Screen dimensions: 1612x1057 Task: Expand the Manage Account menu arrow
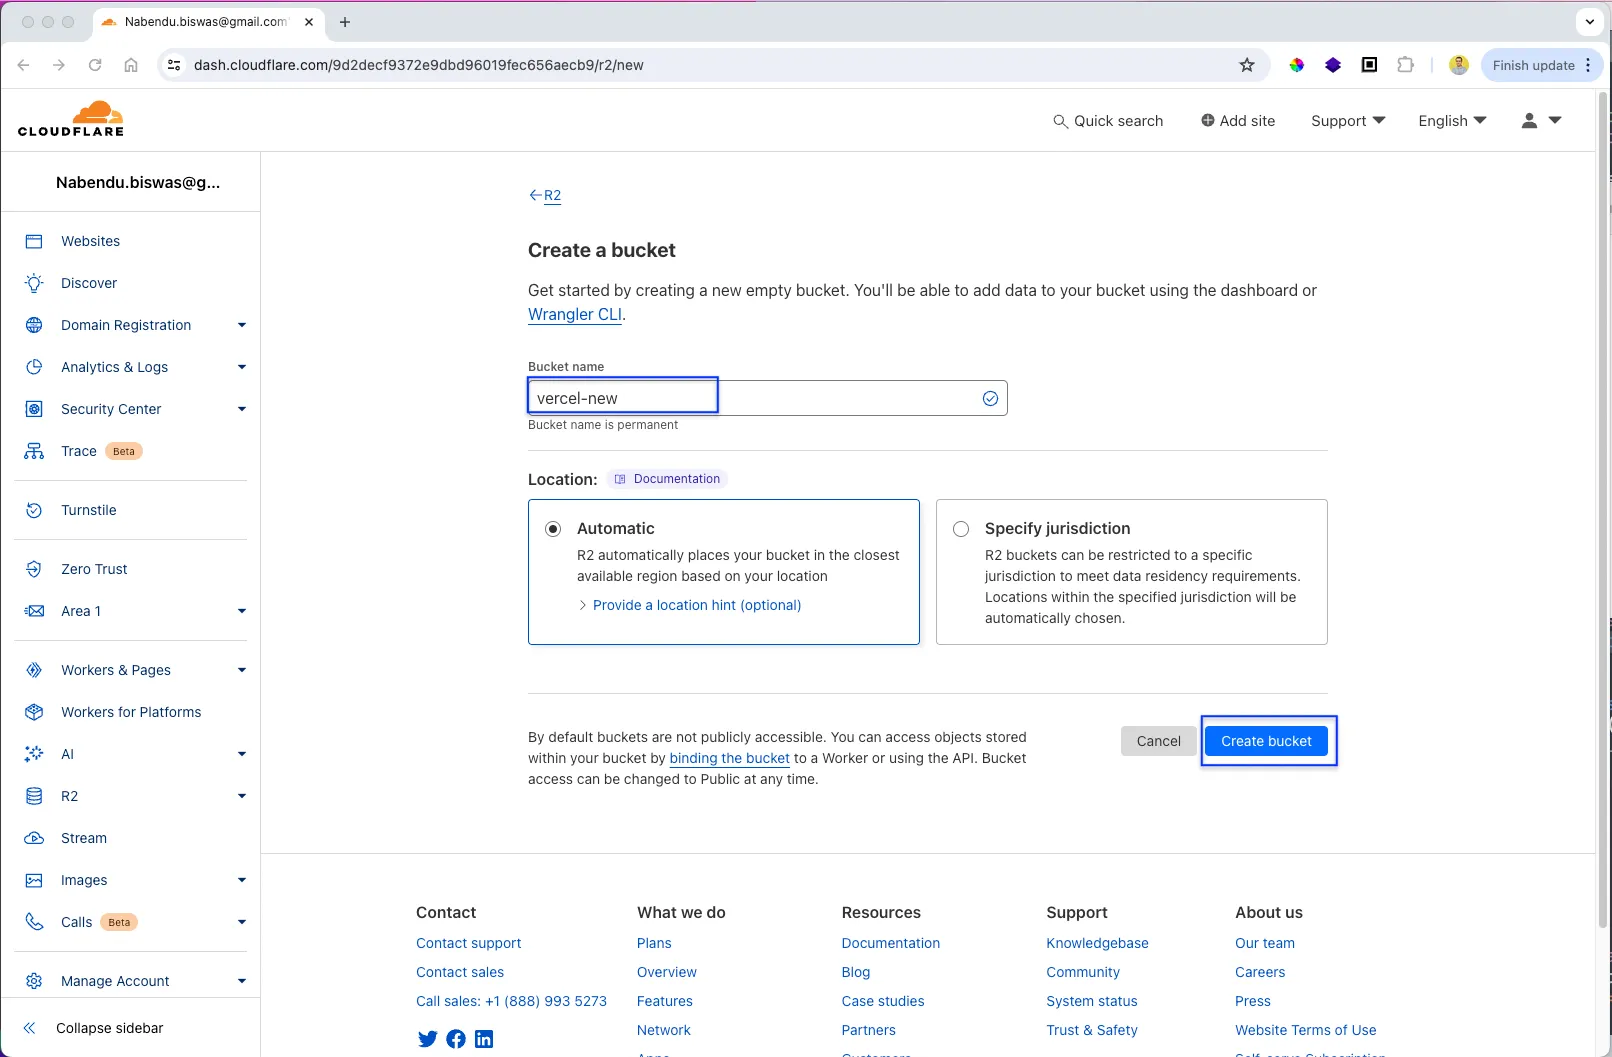point(242,981)
